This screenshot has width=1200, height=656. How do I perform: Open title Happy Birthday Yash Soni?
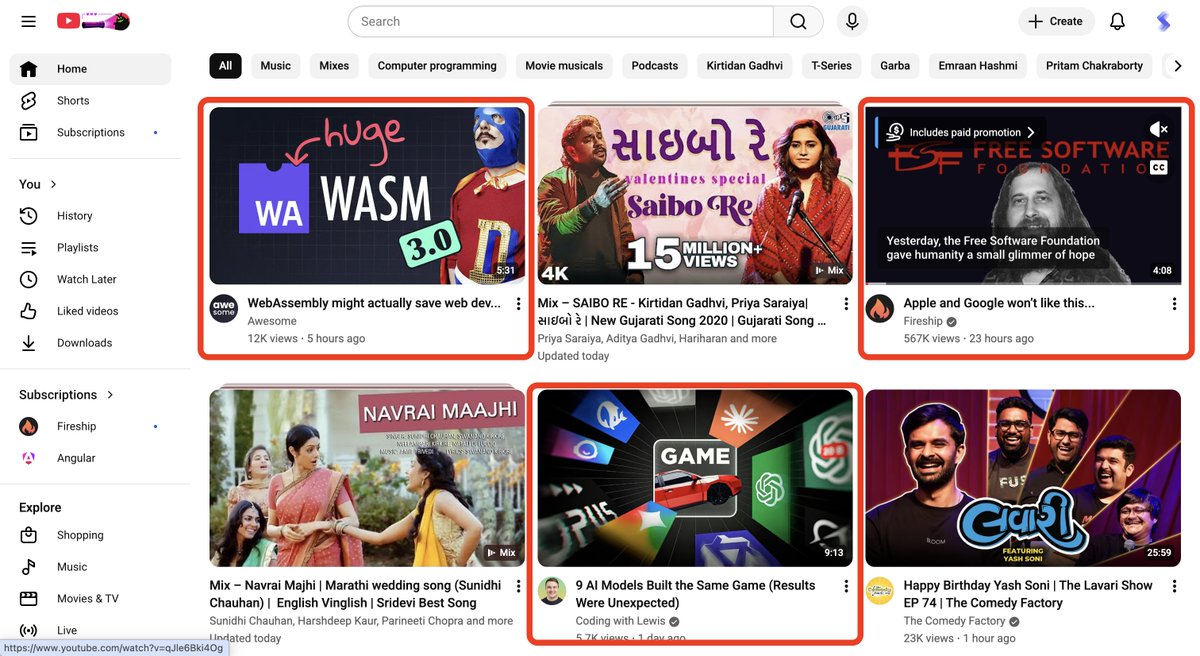[1028, 594]
